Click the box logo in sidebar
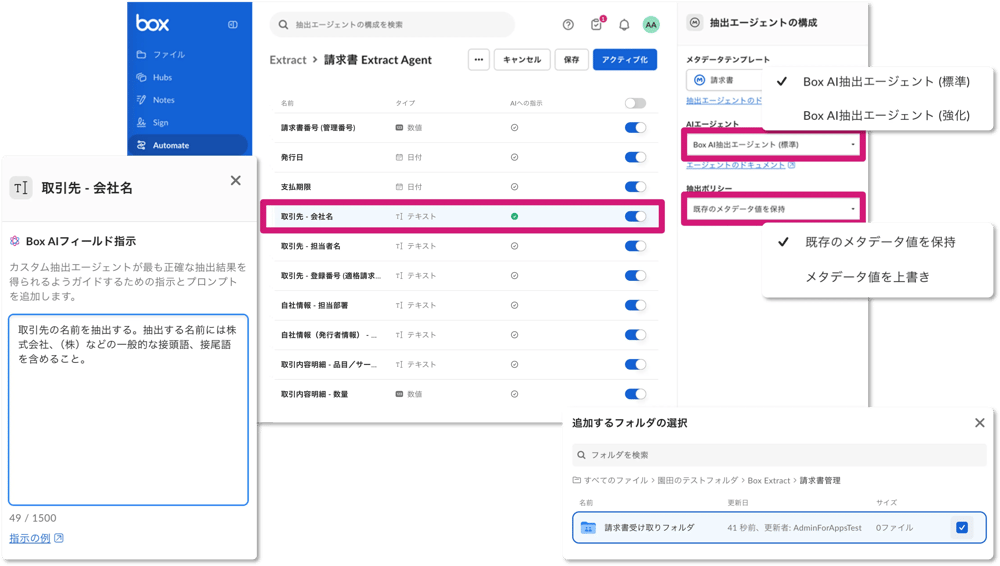This screenshot has height=566, width=1000. point(152,24)
